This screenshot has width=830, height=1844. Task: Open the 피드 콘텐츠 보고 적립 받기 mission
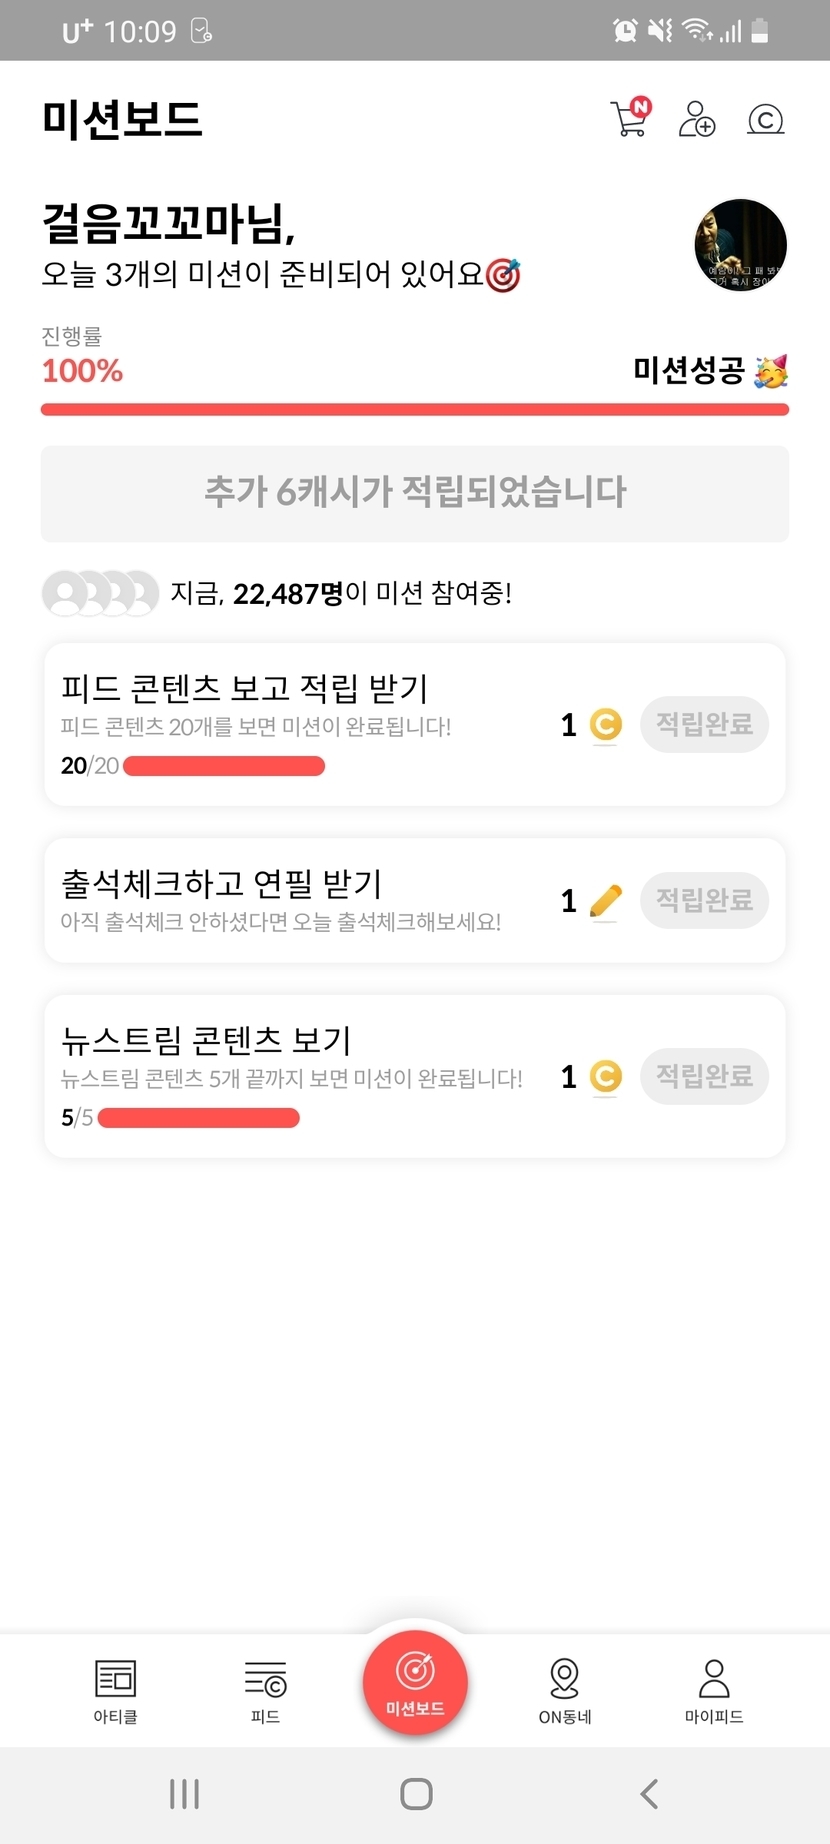click(x=245, y=688)
